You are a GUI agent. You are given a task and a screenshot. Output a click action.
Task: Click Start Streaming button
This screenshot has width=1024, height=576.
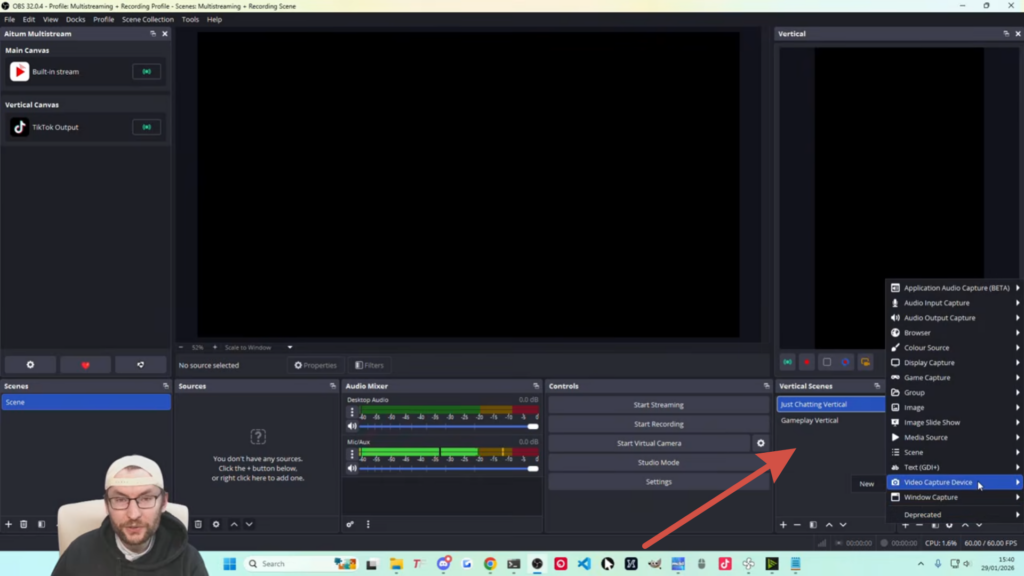click(658, 405)
